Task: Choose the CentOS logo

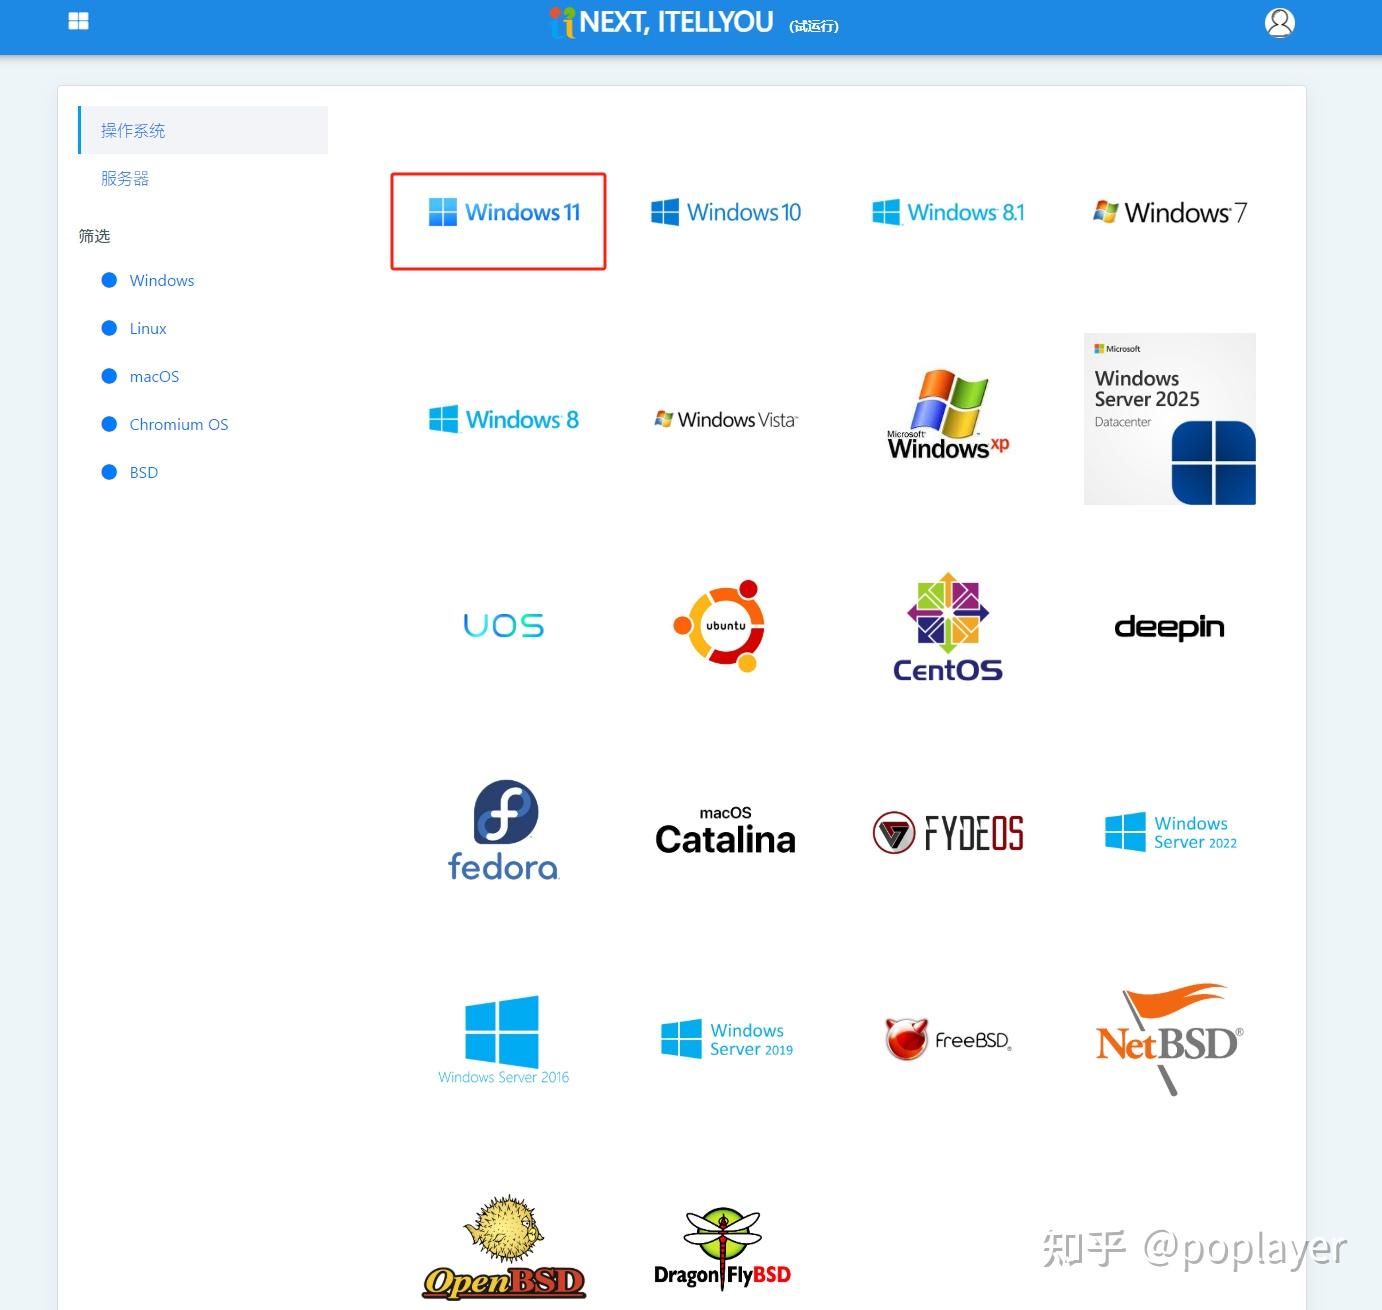Action: (948, 628)
